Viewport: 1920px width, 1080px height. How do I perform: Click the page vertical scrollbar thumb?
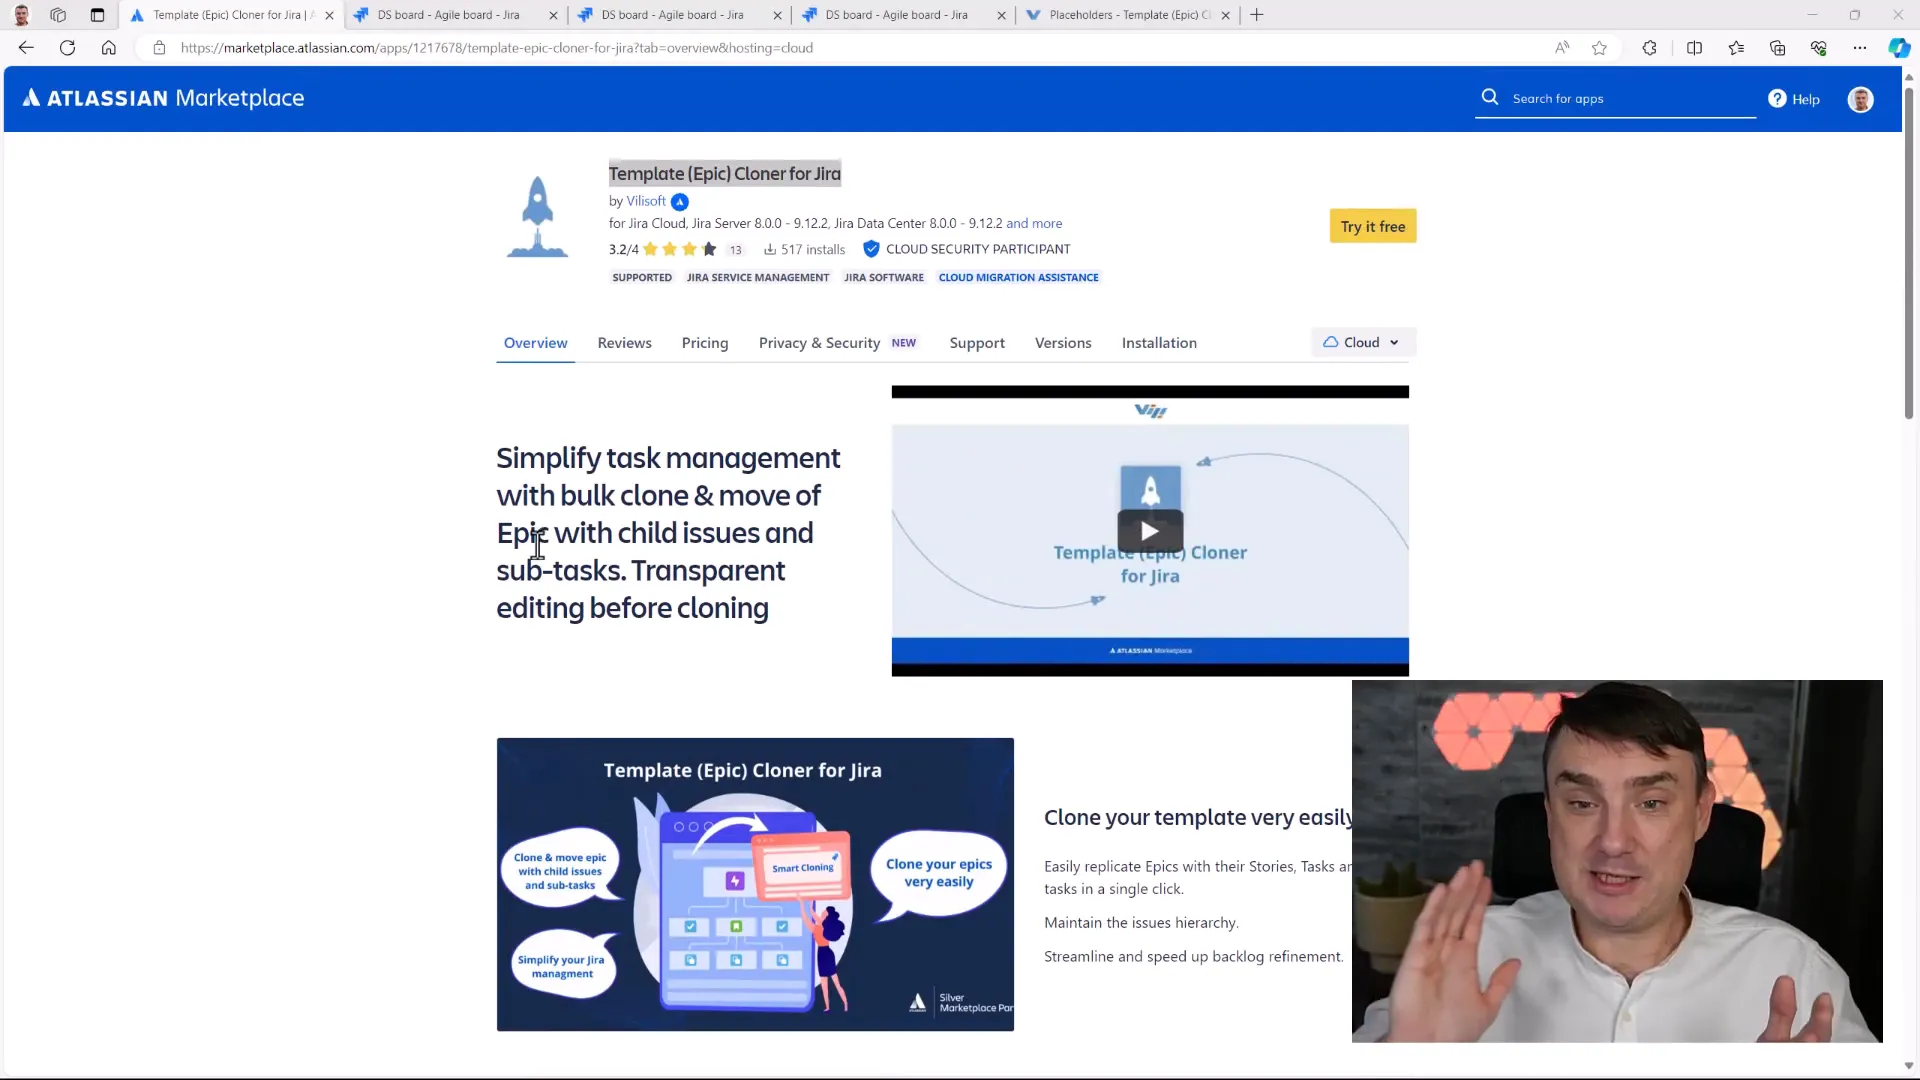[x=1908, y=253]
